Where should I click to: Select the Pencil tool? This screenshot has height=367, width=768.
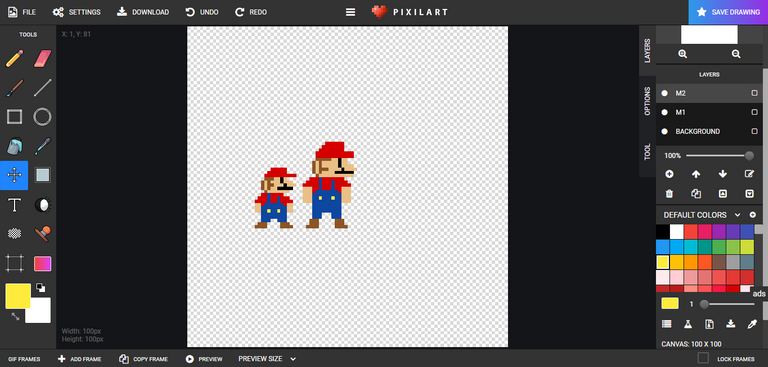tap(14, 59)
